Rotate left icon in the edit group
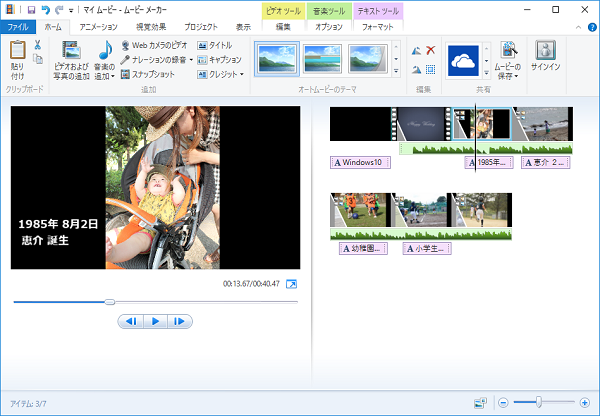Viewport: 600px width, 416px height. pos(416,51)
